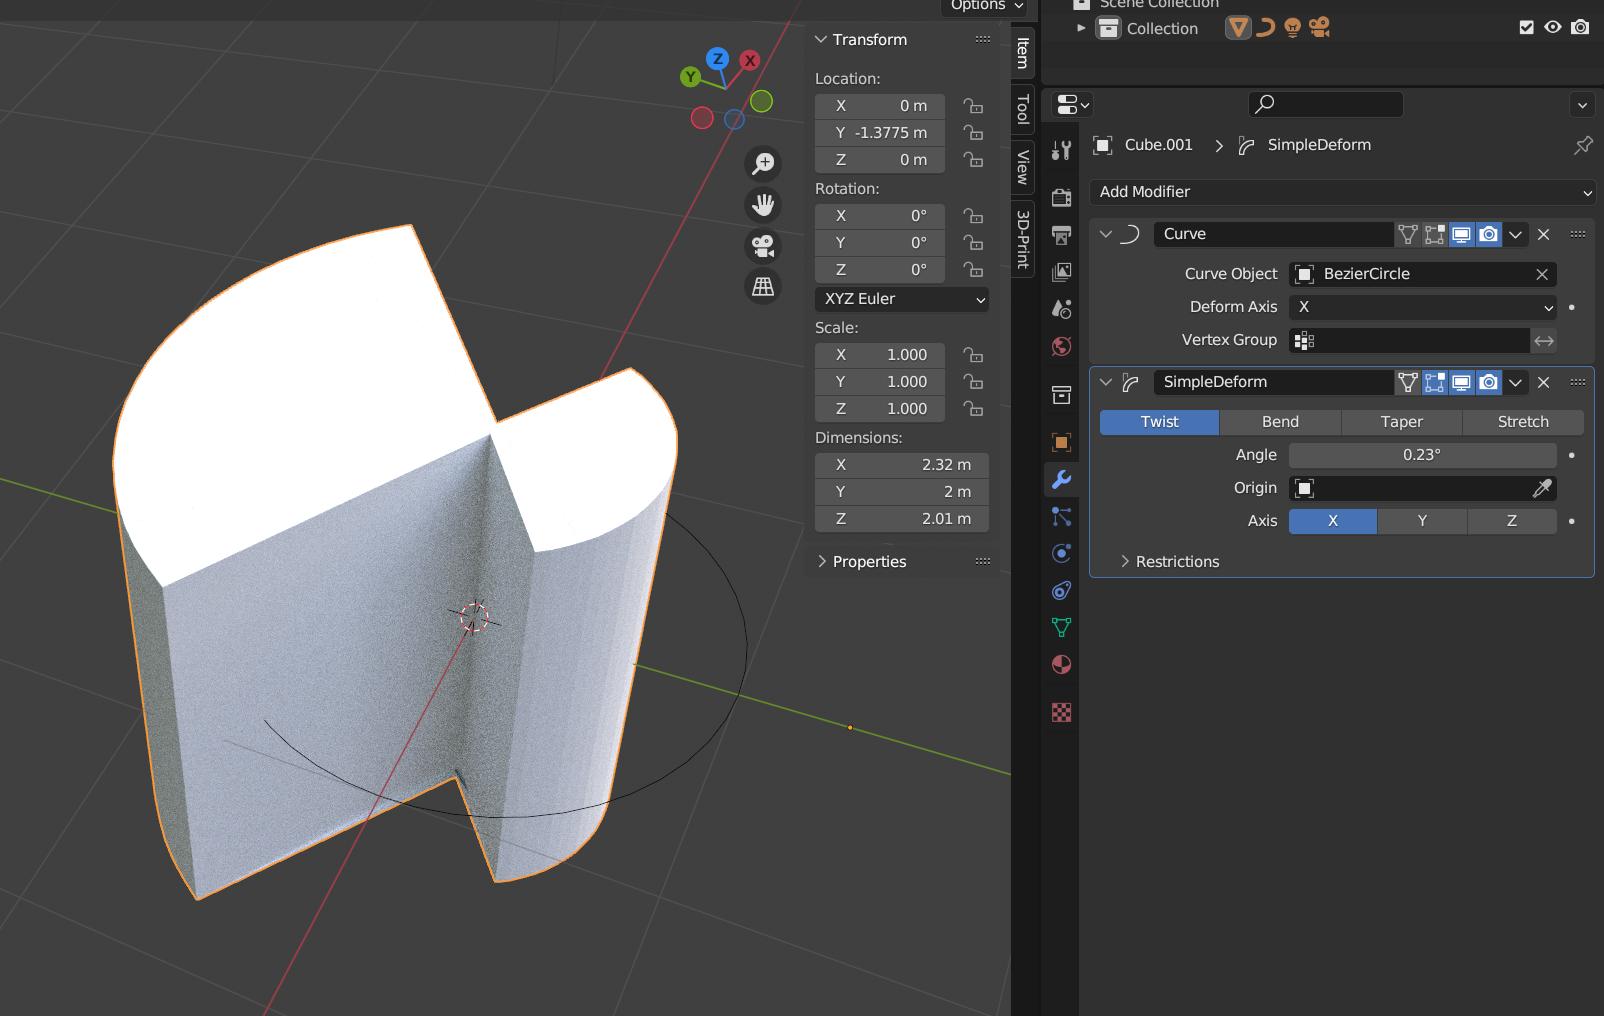The image size is (1604, 1016).
Task: Open Scene properties tab icon
Action: pos(1061,309)
